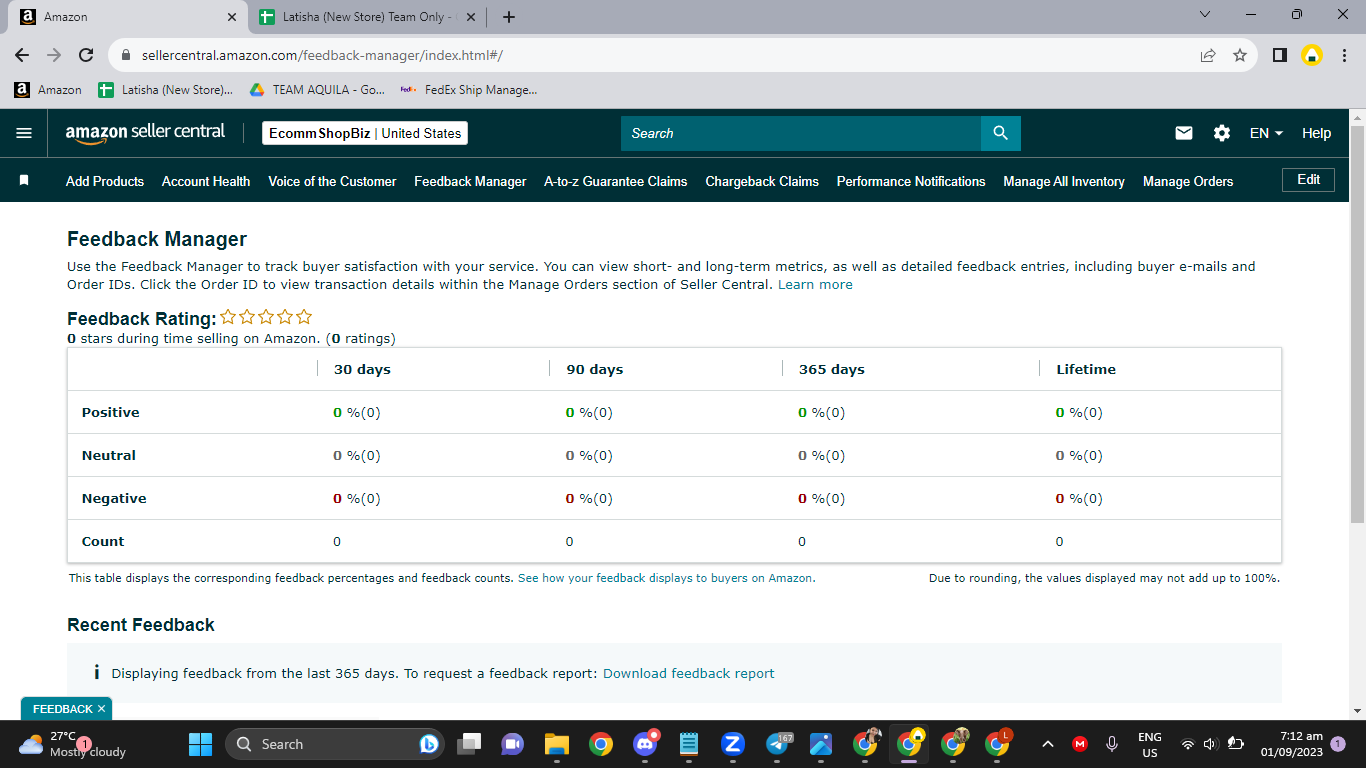Open the hamburger navigation menu
1366x768 pixels.
[24, 133]
